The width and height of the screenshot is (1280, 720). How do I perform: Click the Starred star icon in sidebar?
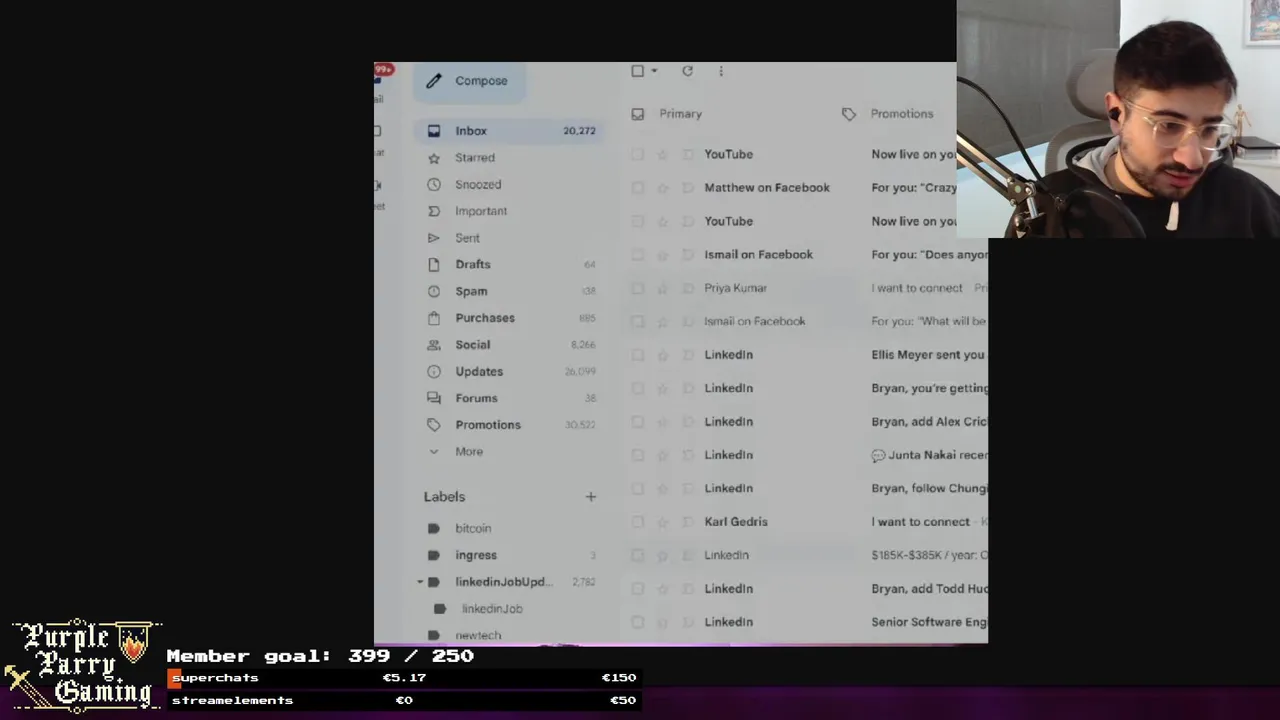coord(433,158)
